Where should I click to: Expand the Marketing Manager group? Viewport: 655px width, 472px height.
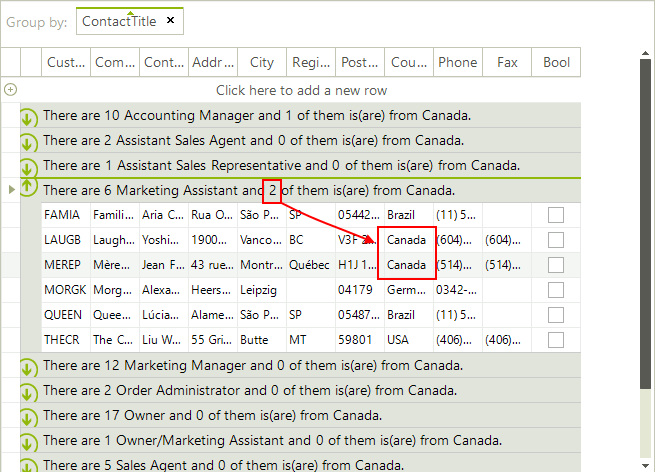click(28, 368)
